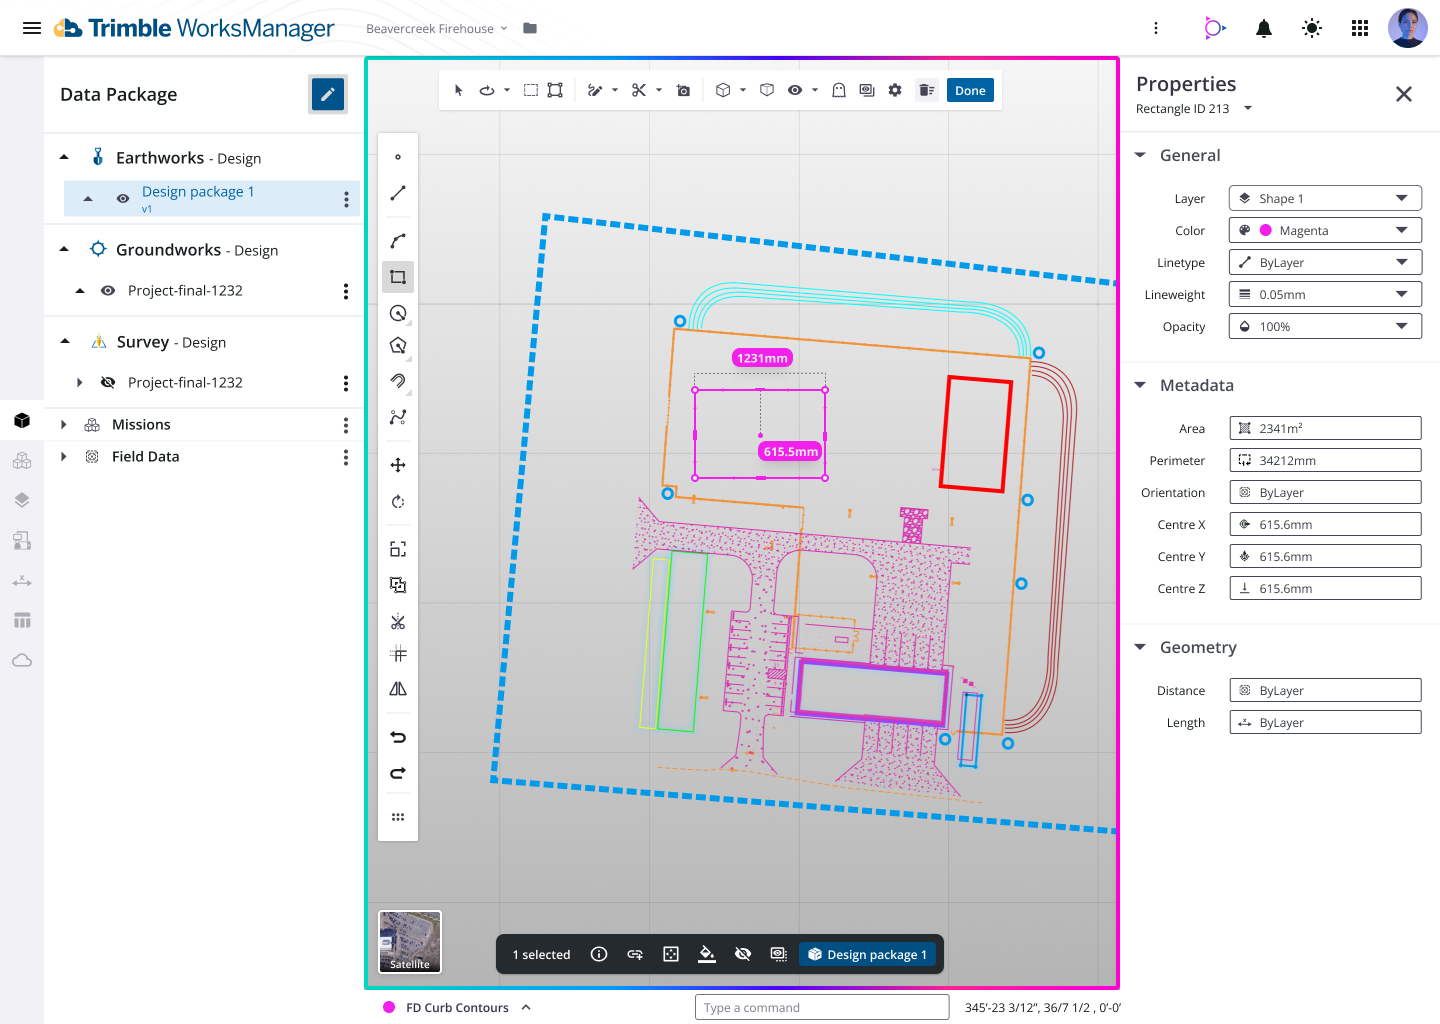Open the Magenta color selector
This screenshot has width=1440, height=1024.
coord(1324,230)
